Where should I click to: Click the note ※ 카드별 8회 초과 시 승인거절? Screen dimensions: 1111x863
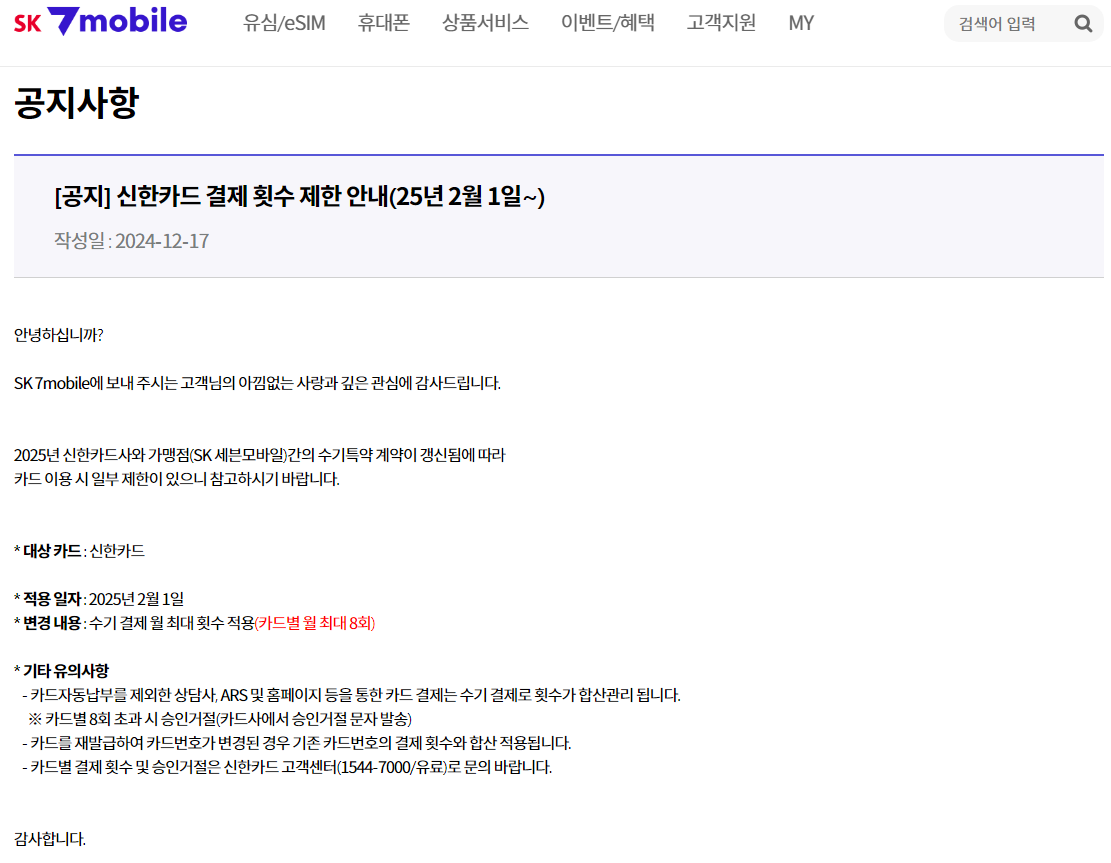(x=220, y=719)
